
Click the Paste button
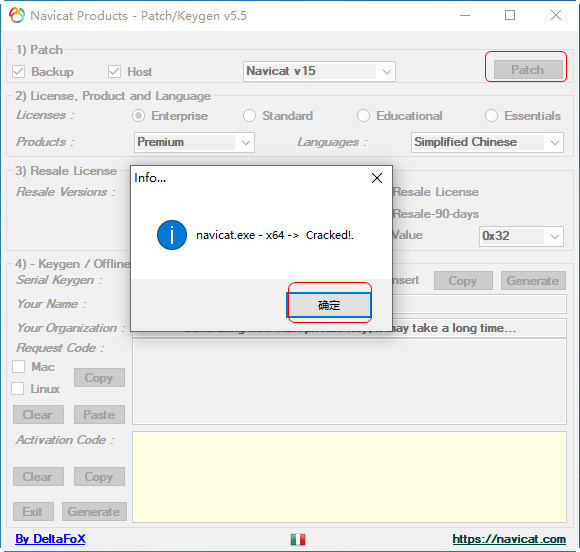coord(99,414)
